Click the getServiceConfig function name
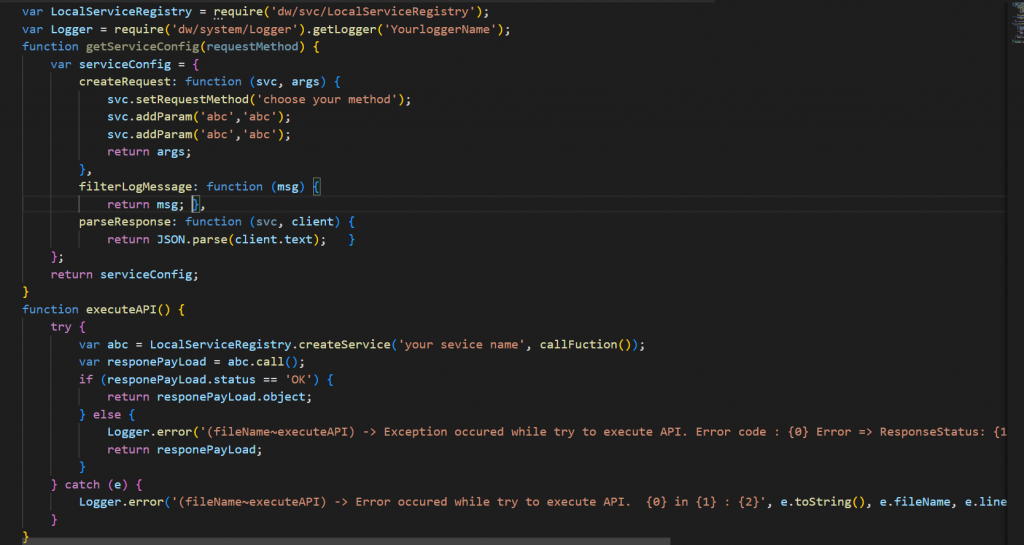The image size is (1024, 545). coord(142,46)
